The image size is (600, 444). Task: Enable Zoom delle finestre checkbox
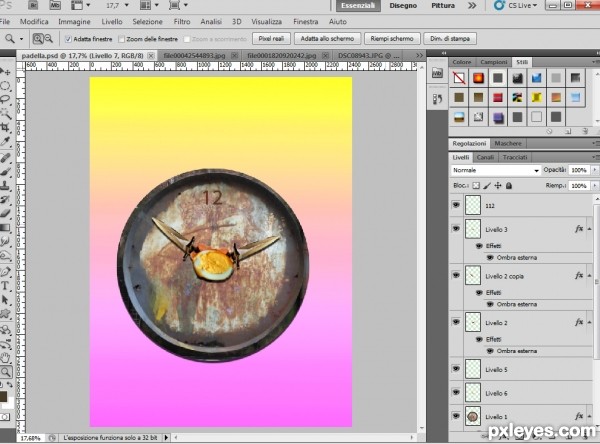coord(121,39)
